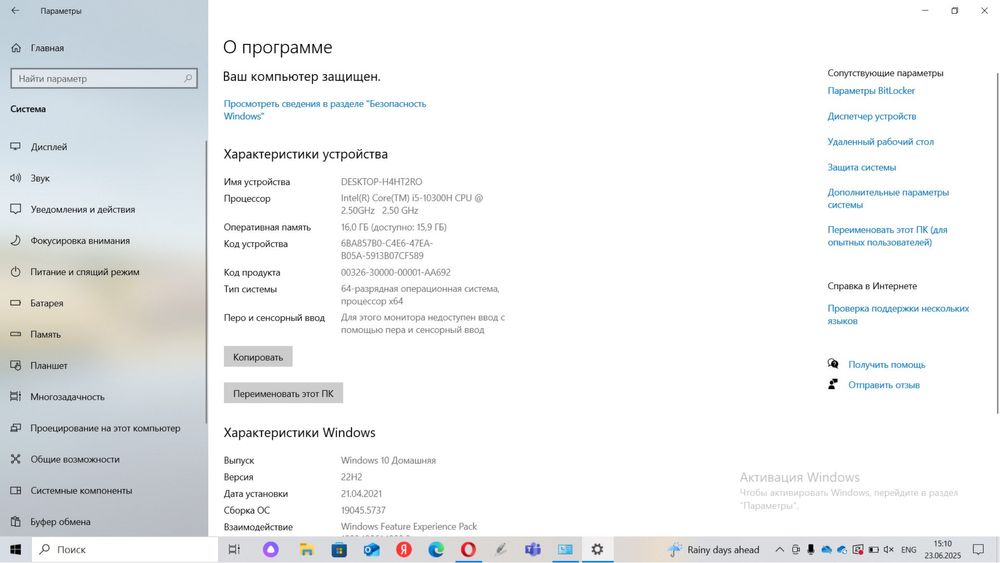Open the Rainy days ahead weather widget
Screen dimensions: 1000x563
(714, 550)
